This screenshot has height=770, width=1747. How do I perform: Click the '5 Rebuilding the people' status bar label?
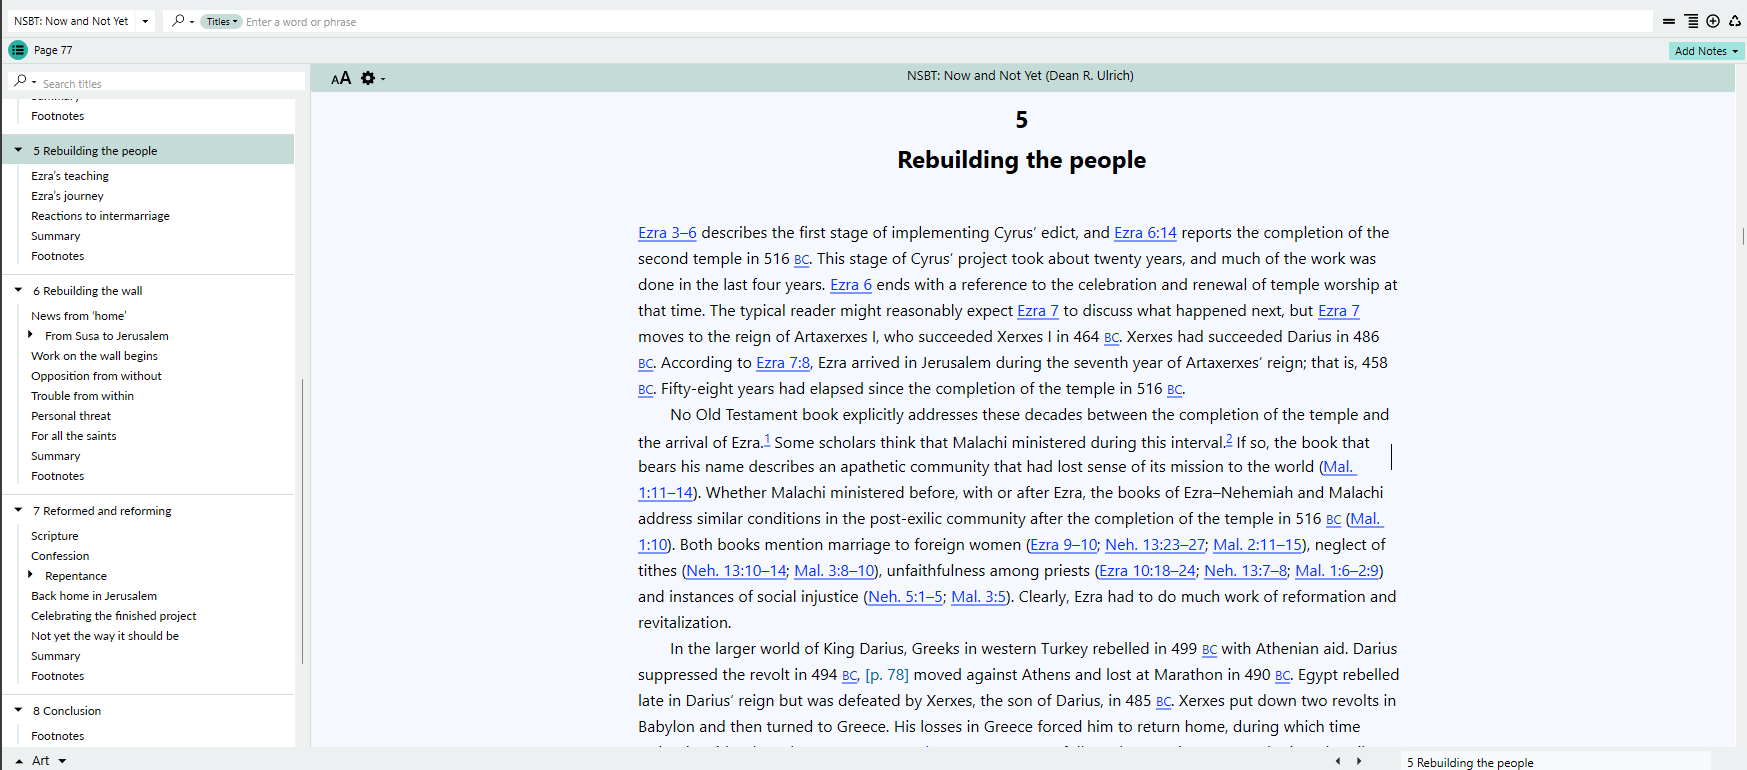coord(1470,763)
